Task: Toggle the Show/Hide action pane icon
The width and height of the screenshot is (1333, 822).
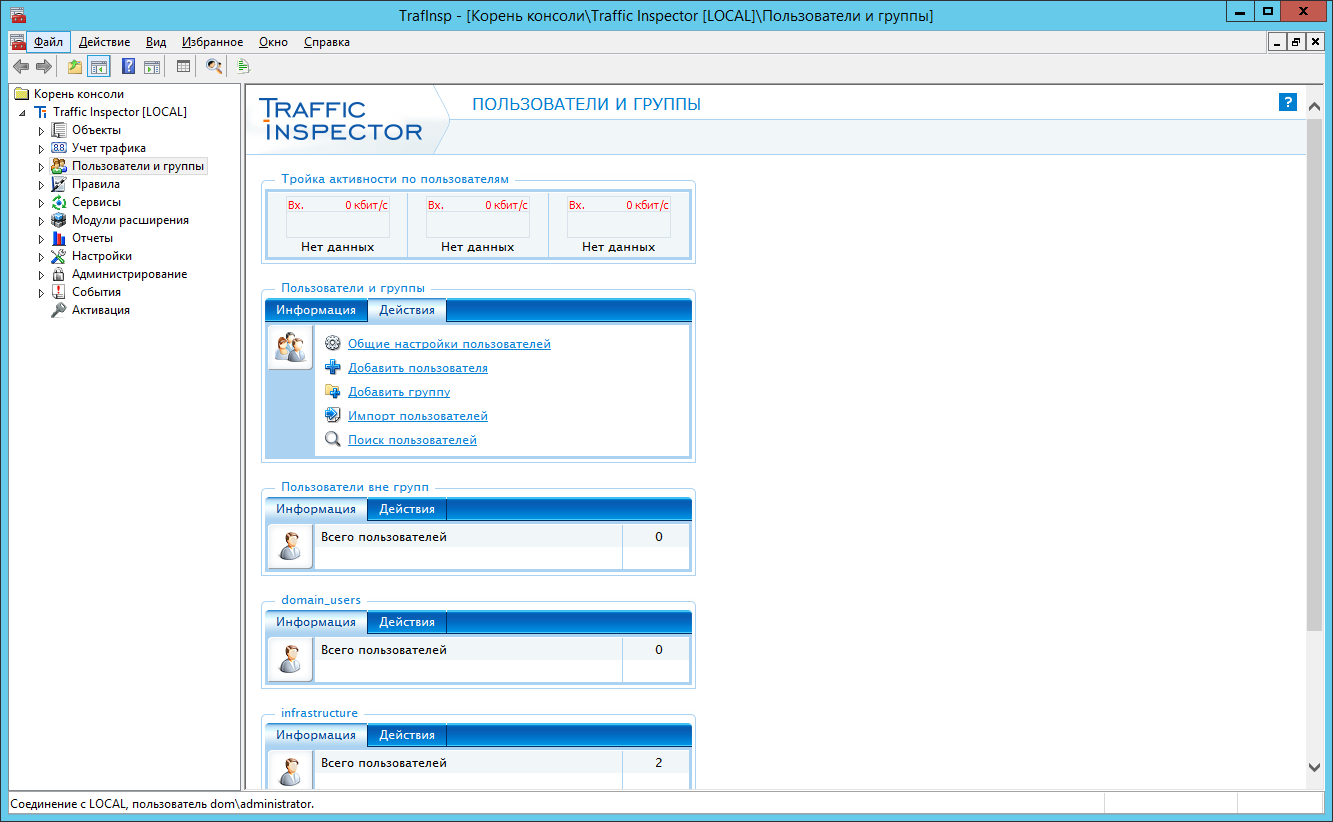Action: pos(152,67)
